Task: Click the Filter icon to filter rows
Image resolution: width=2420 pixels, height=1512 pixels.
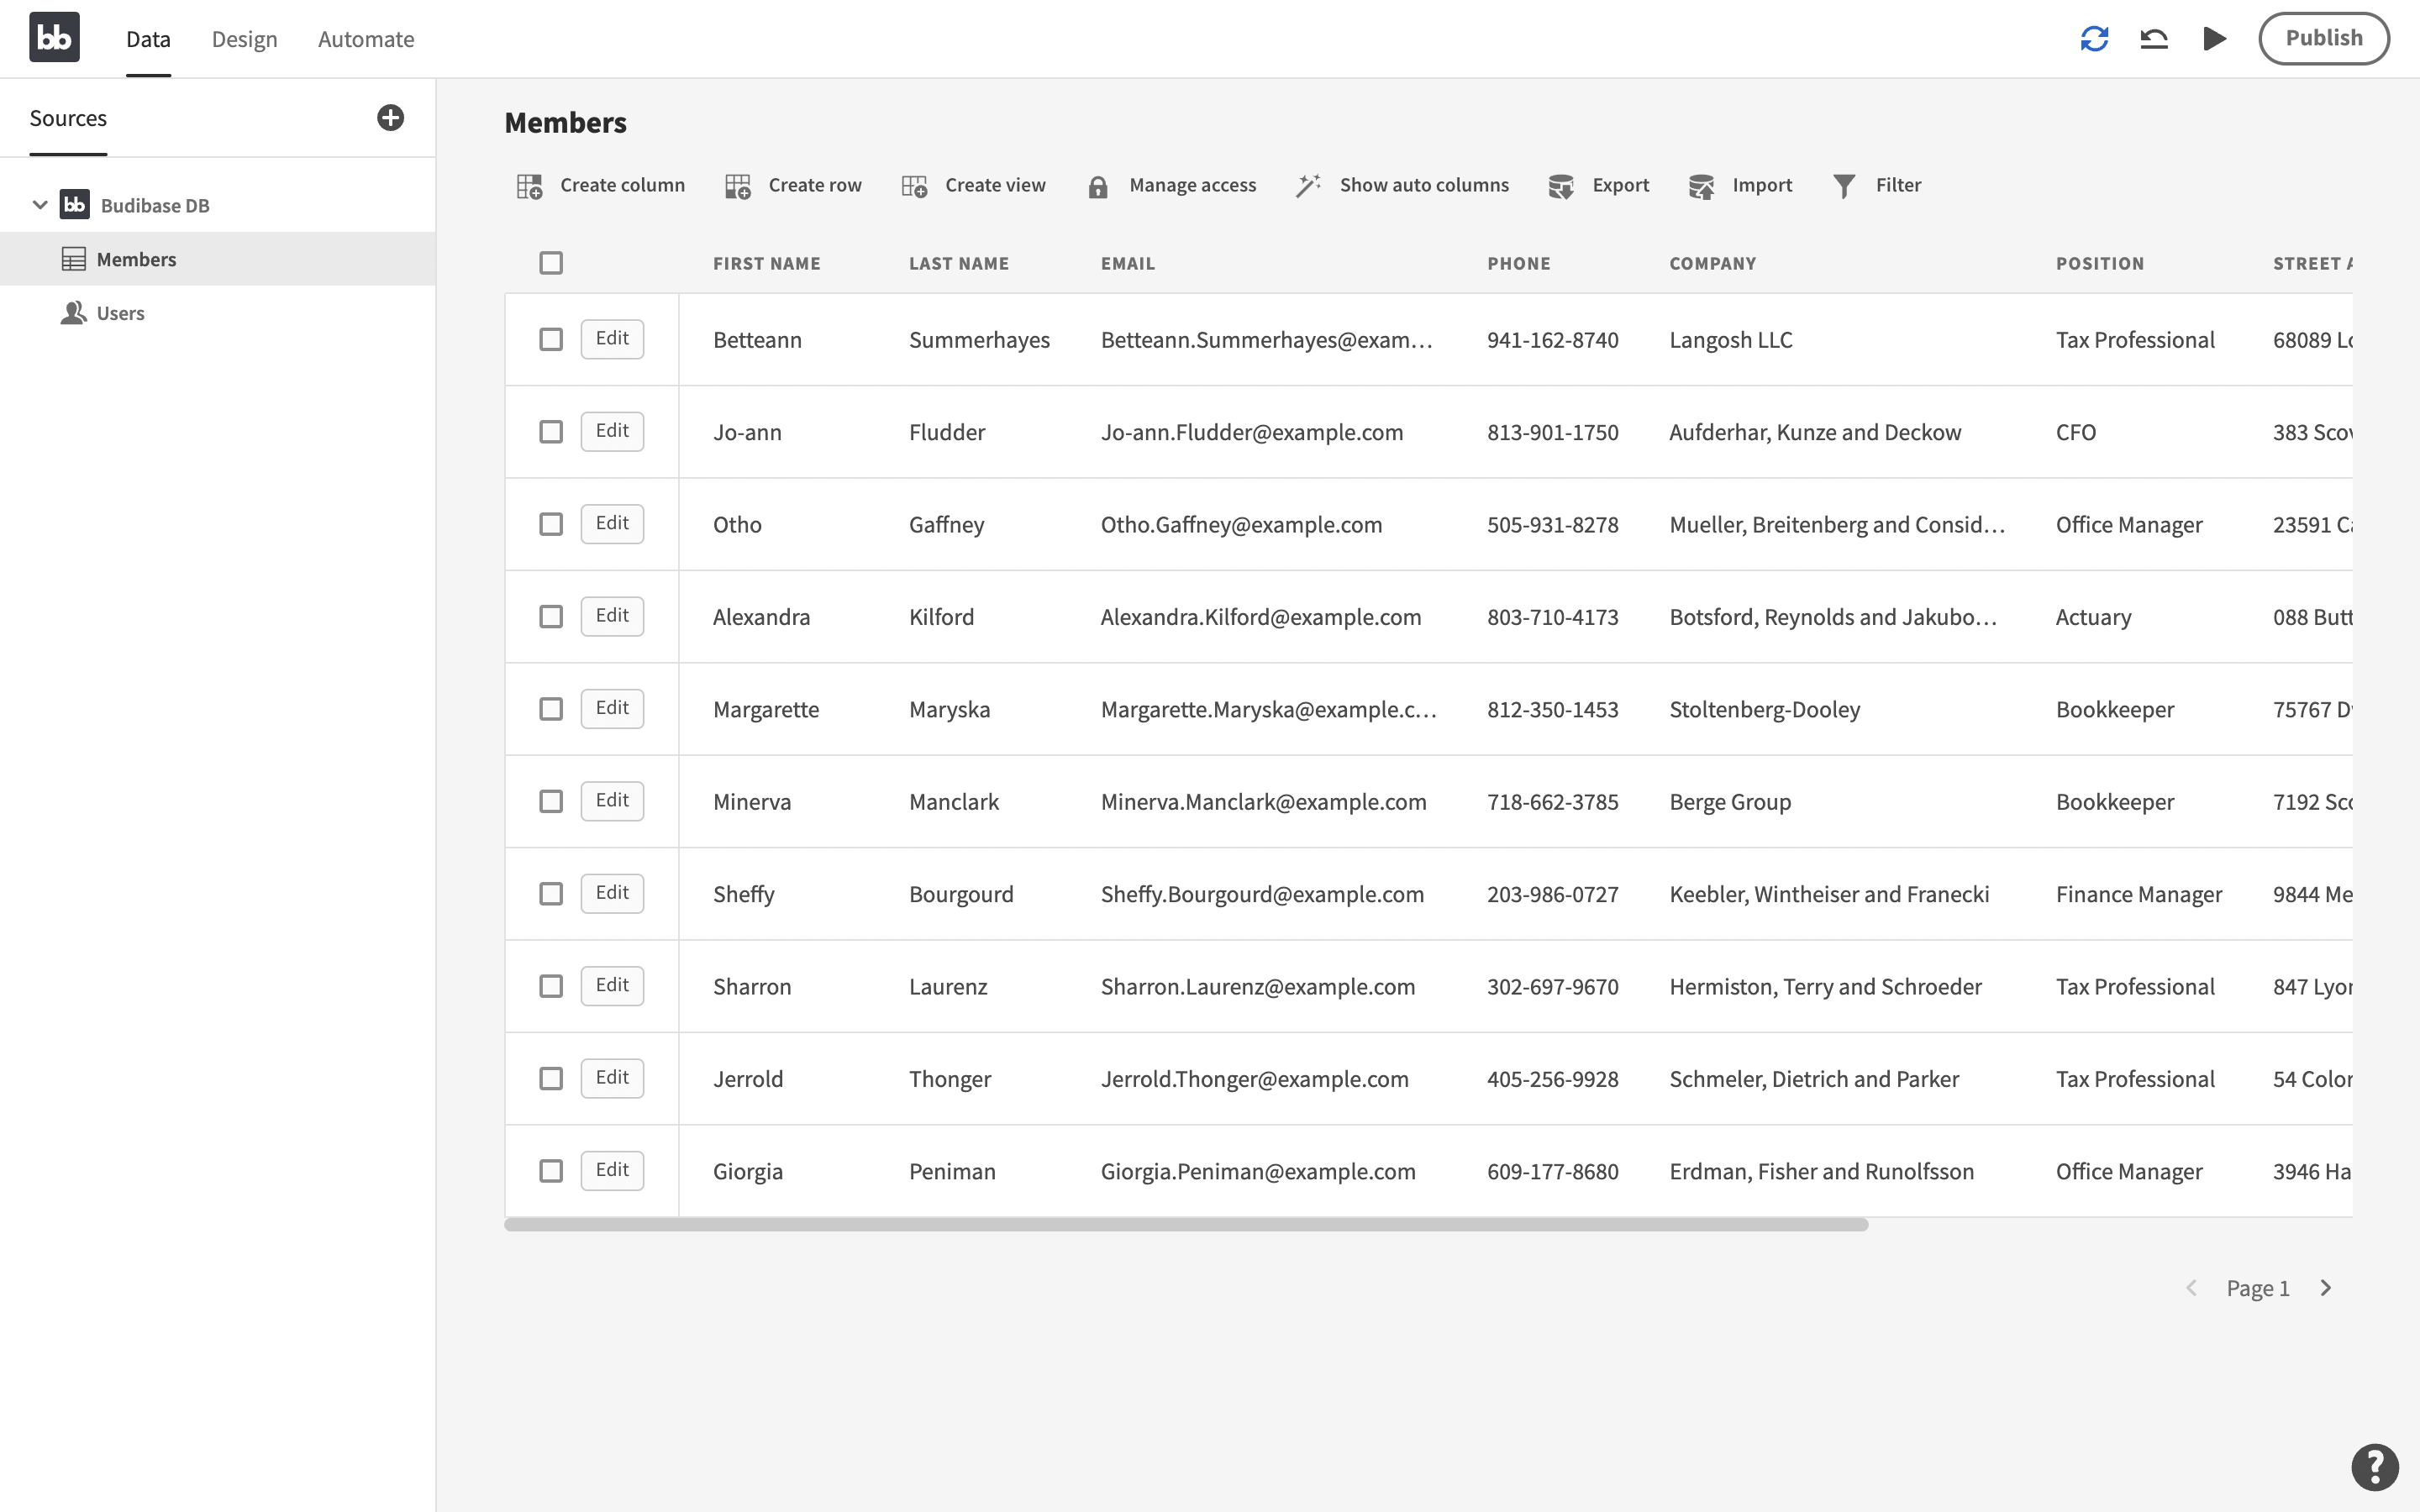Action: pyautogui.click(x=1845, y=185)
